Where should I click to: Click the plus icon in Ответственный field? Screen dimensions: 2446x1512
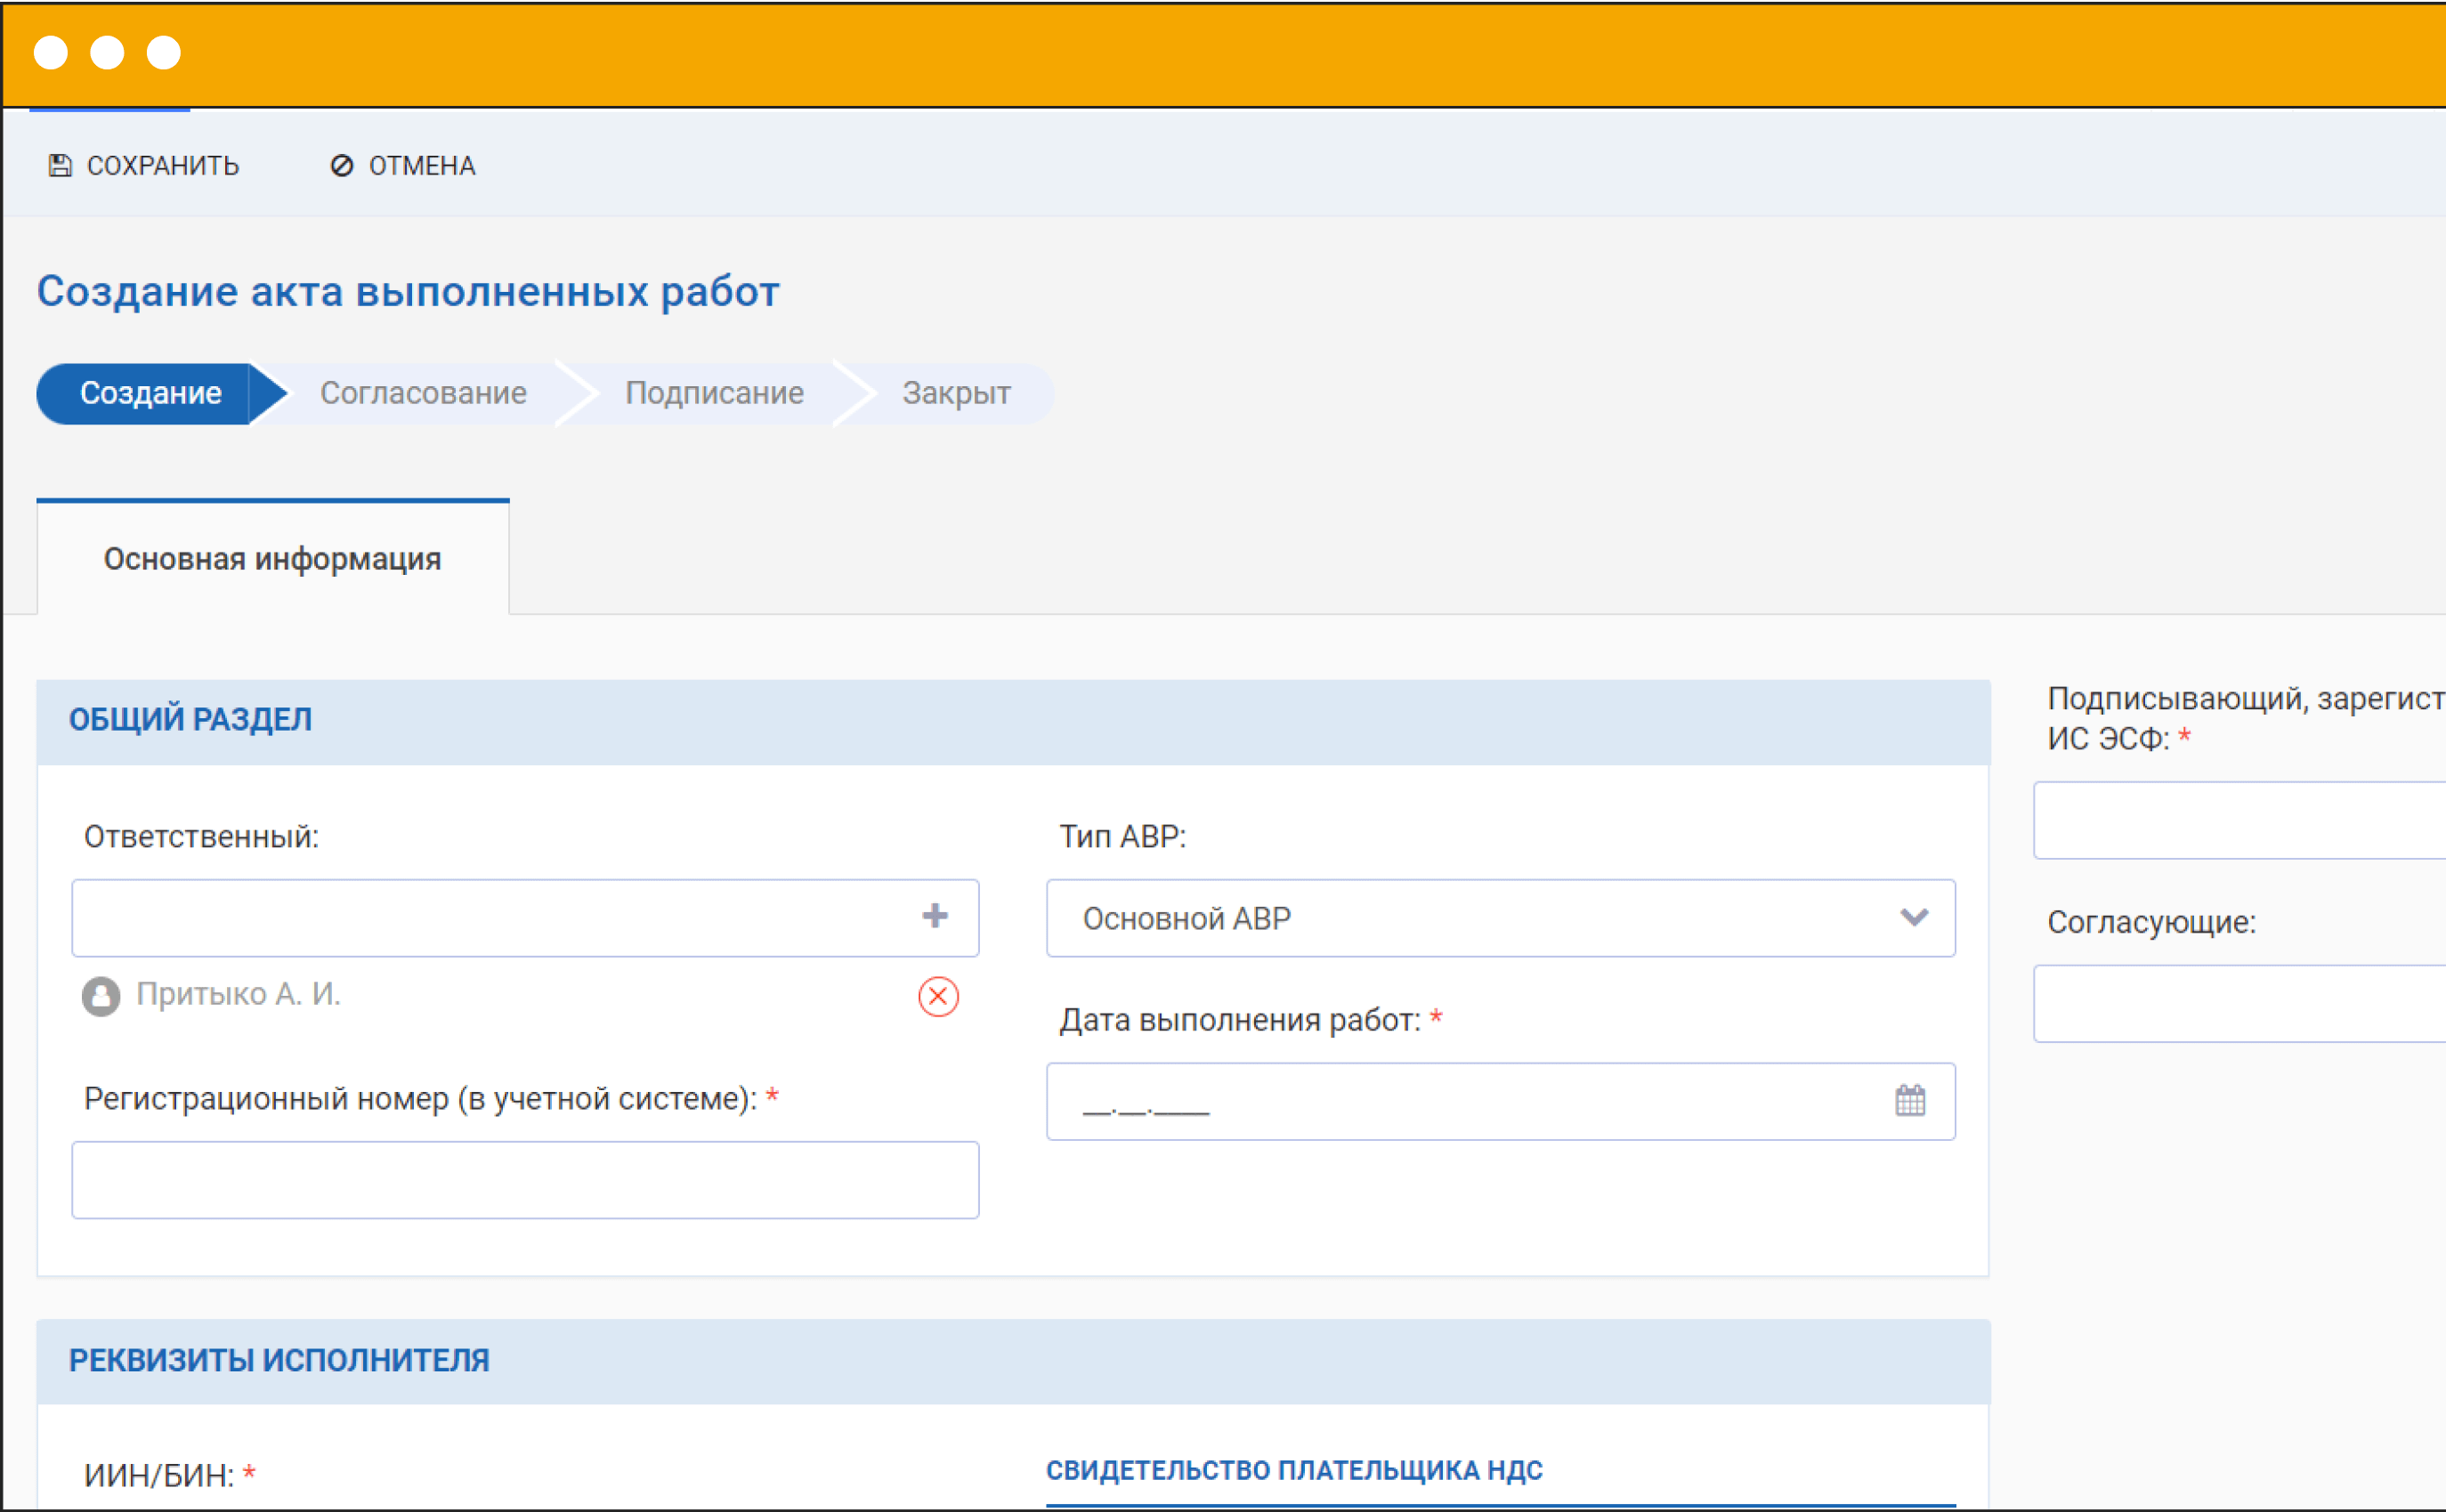coord(935,916)
